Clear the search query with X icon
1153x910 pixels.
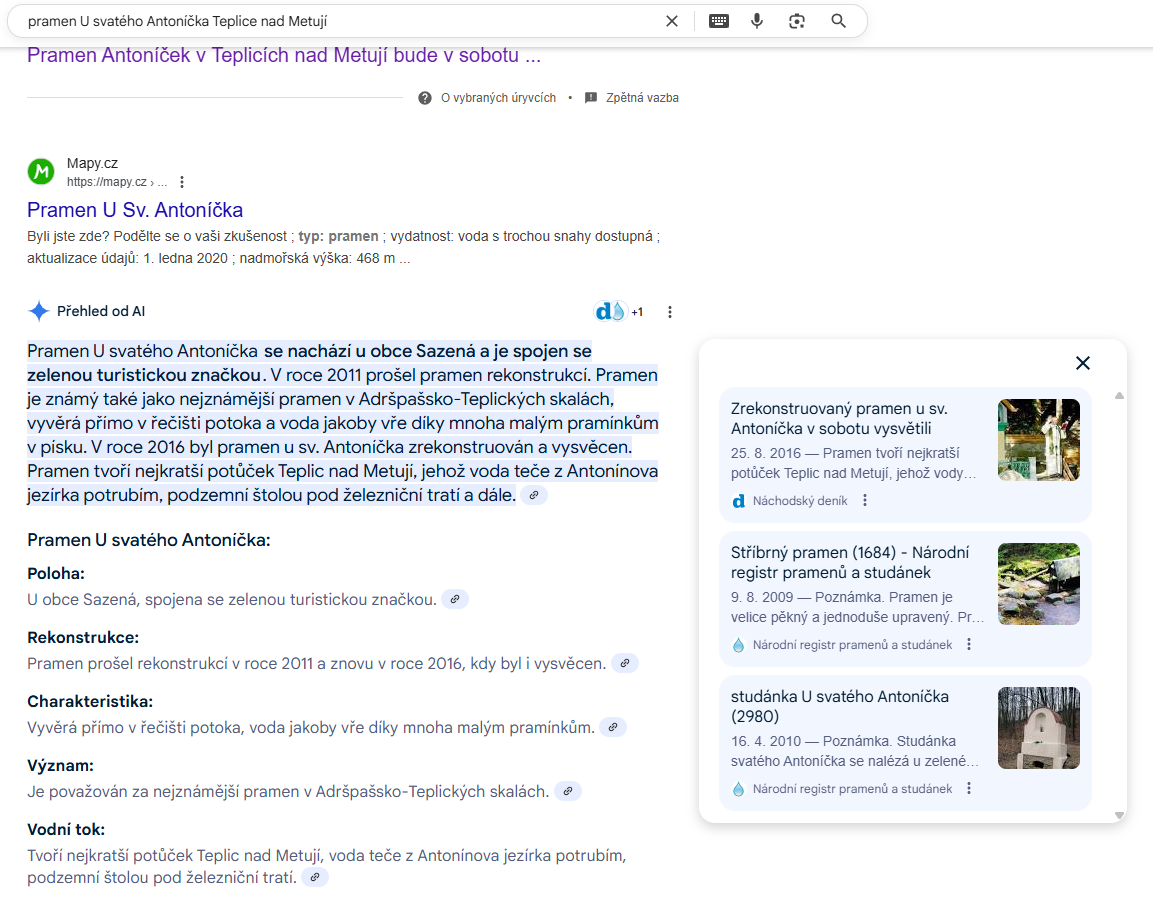(x=671, y=21)
